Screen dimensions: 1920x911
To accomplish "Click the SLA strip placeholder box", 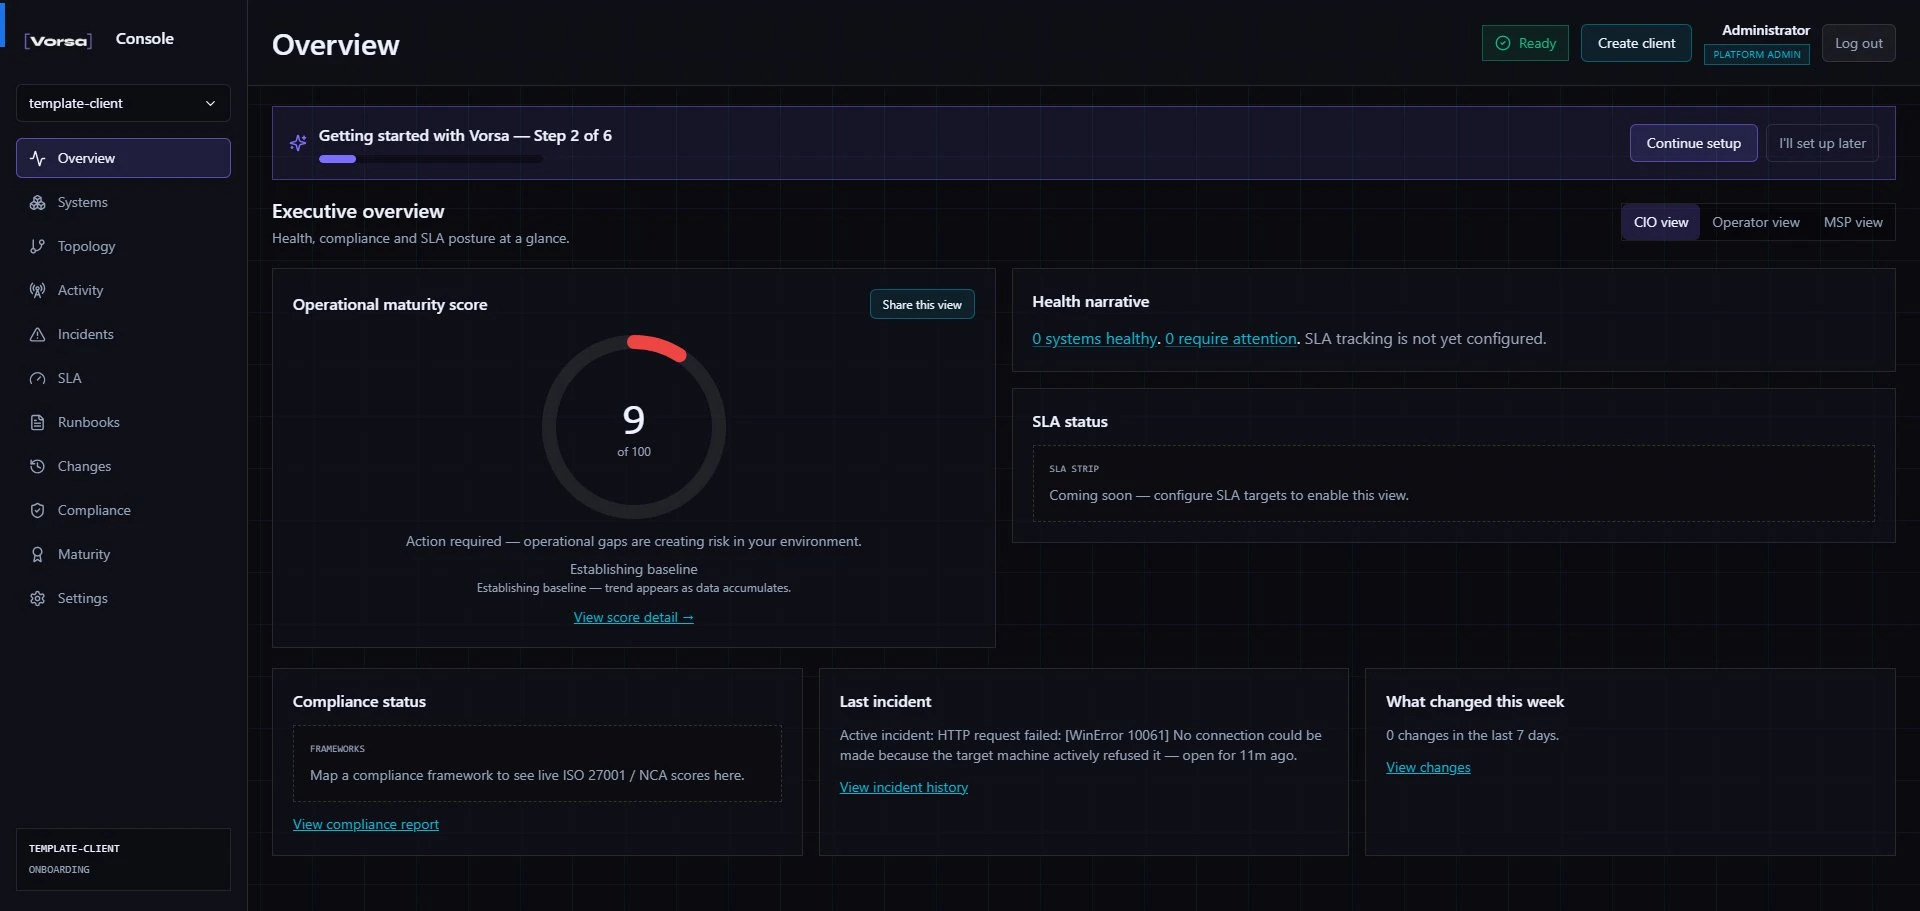I will (1453, 483).
